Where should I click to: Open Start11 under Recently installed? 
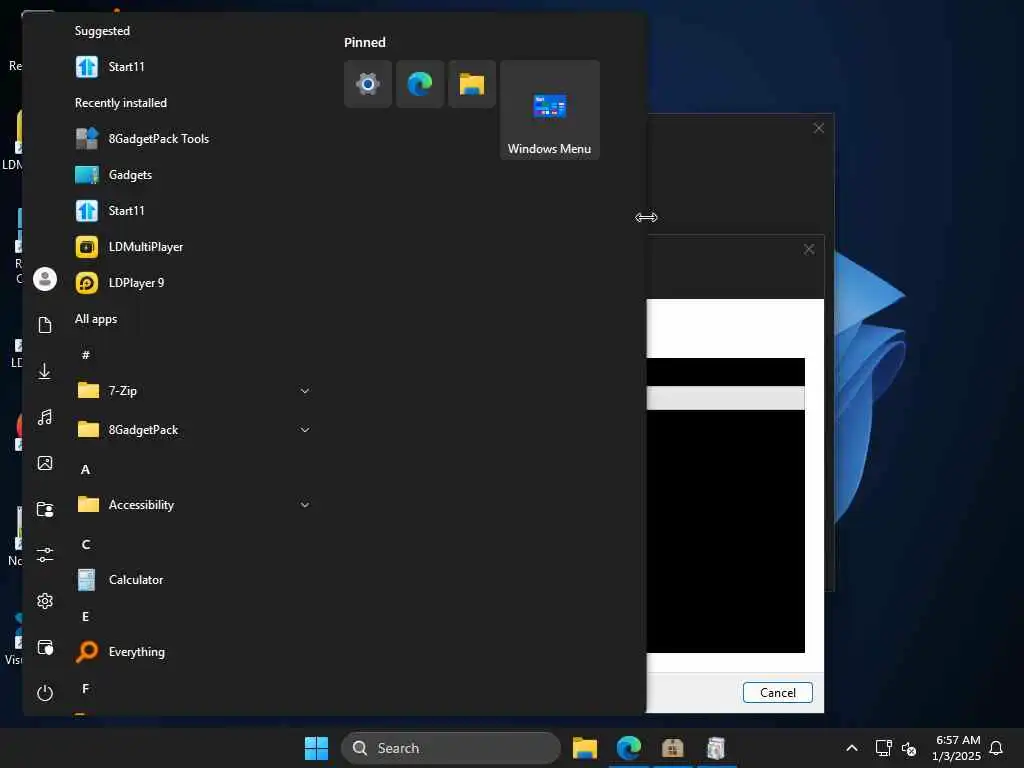pyautogui.click(x=193, y=210)
